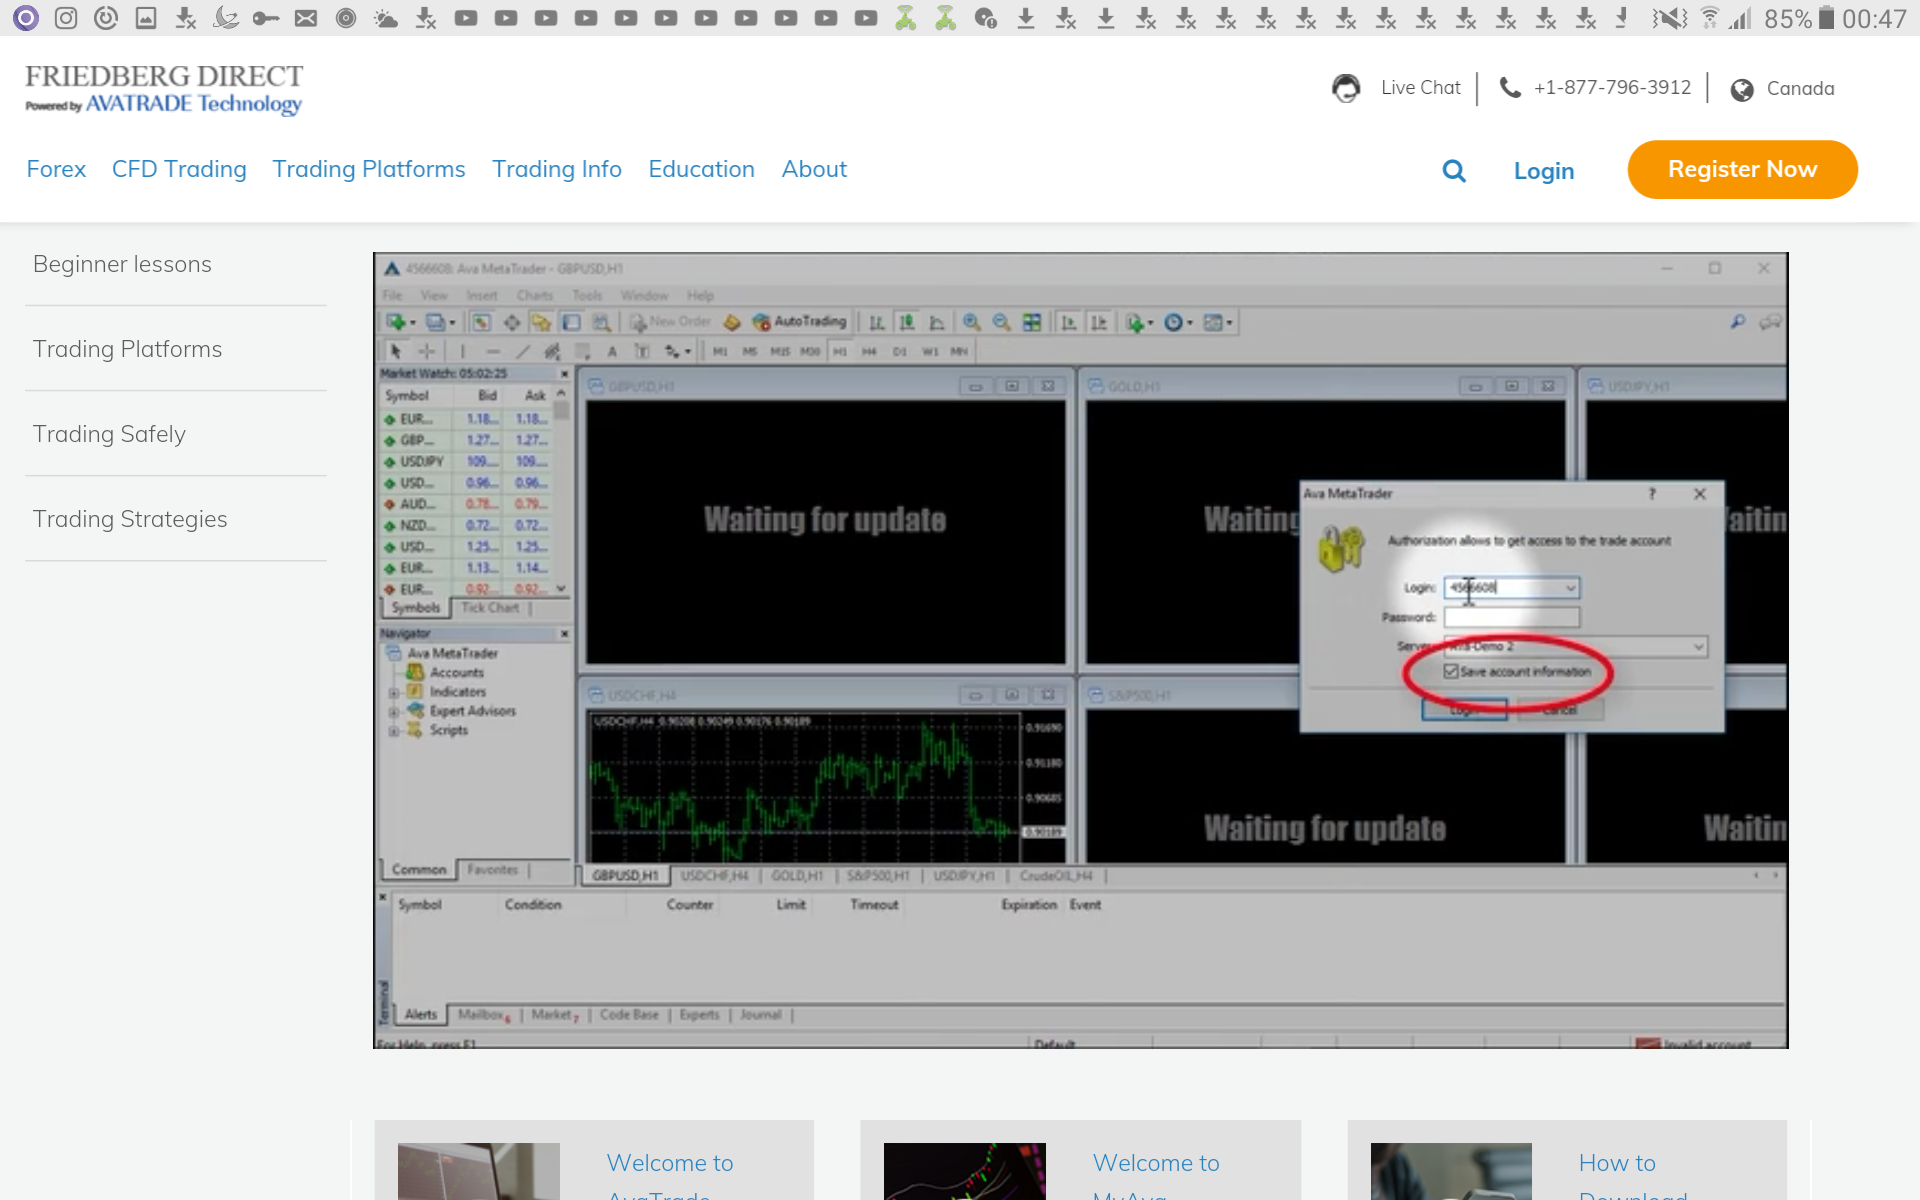The image size is (1920, 1200).
Task: Open the About navigation menu
Action: point(814,169)
